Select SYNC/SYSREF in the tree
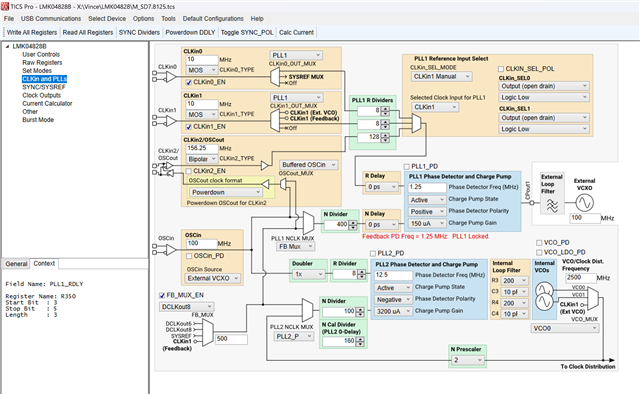This screenshot has width=640, height=394. pos(44,87)
